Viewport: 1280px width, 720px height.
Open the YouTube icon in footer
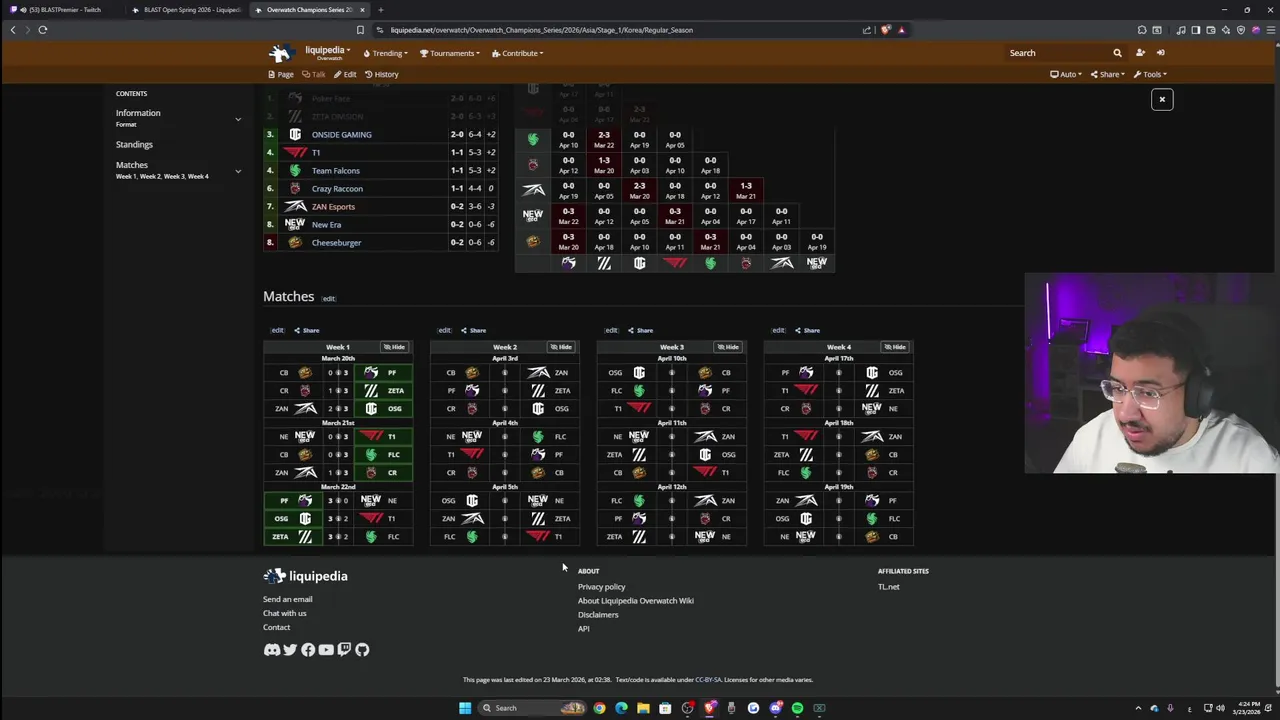pyautogui.click(x=326, y=650)
